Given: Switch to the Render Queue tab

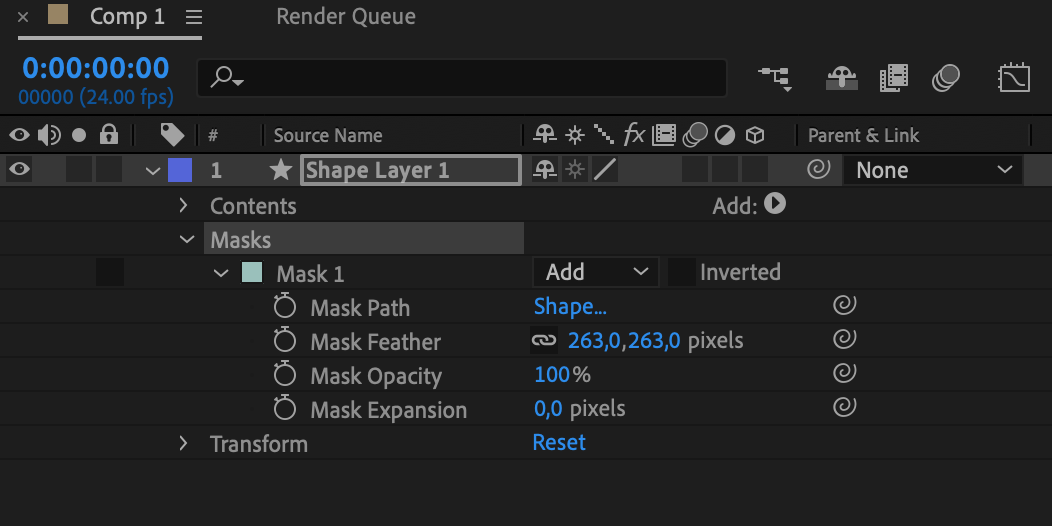Looking at the screenshot, I should coord(346,17).
